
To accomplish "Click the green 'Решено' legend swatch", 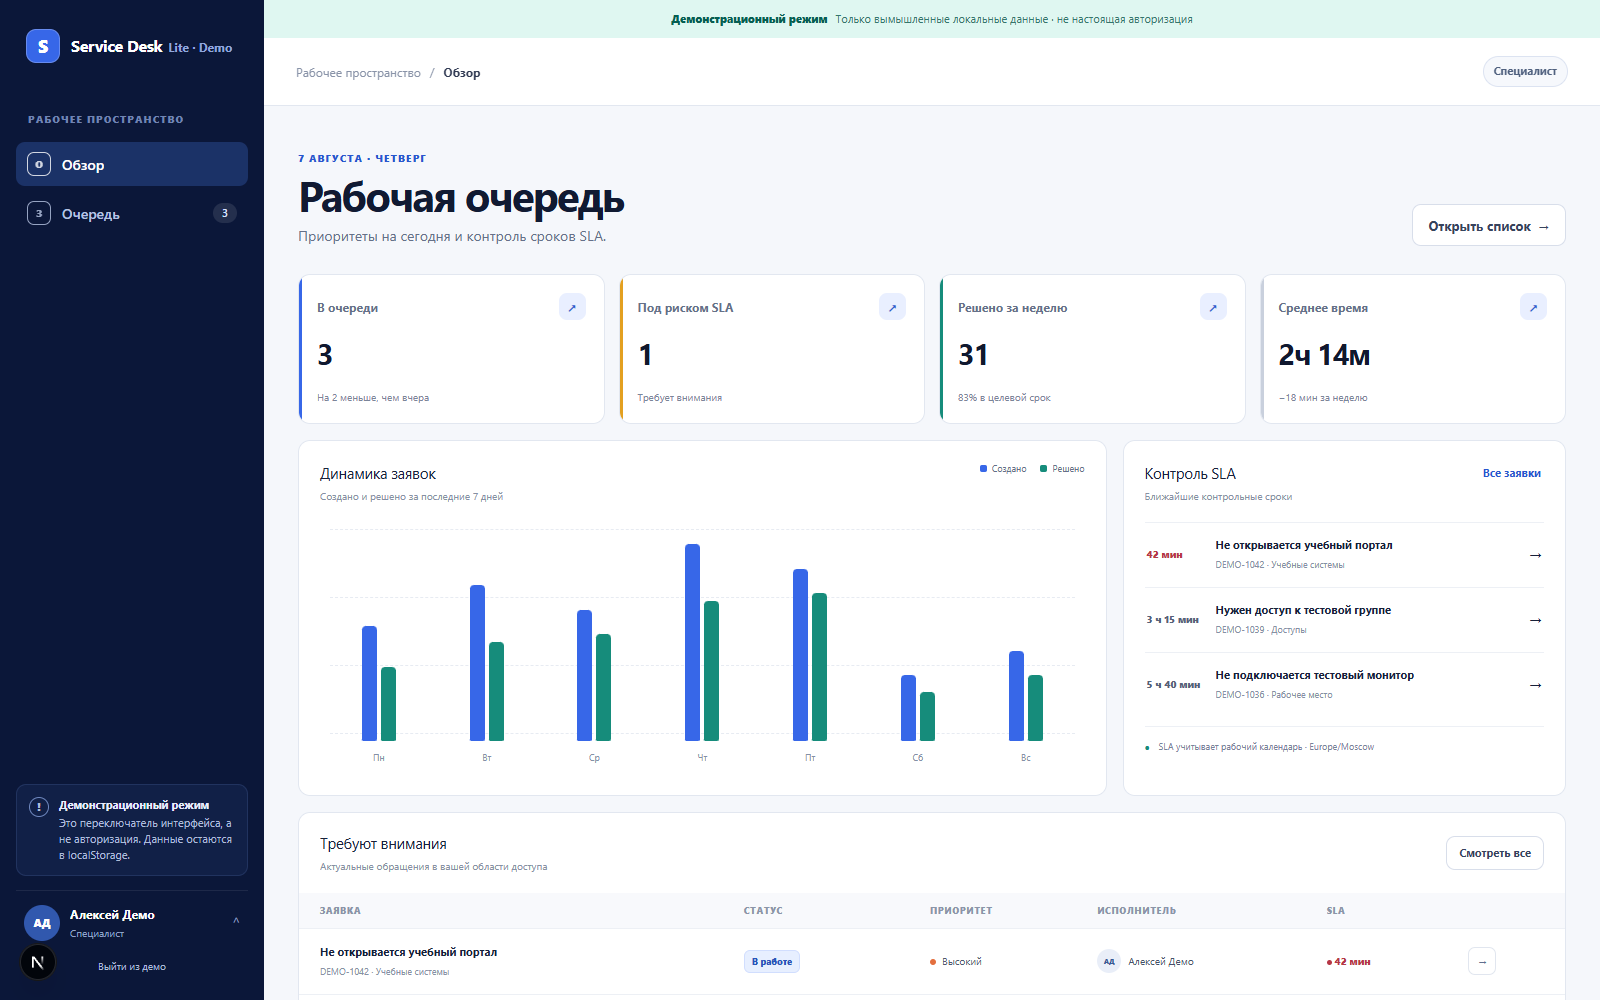I will (1044, 468).
